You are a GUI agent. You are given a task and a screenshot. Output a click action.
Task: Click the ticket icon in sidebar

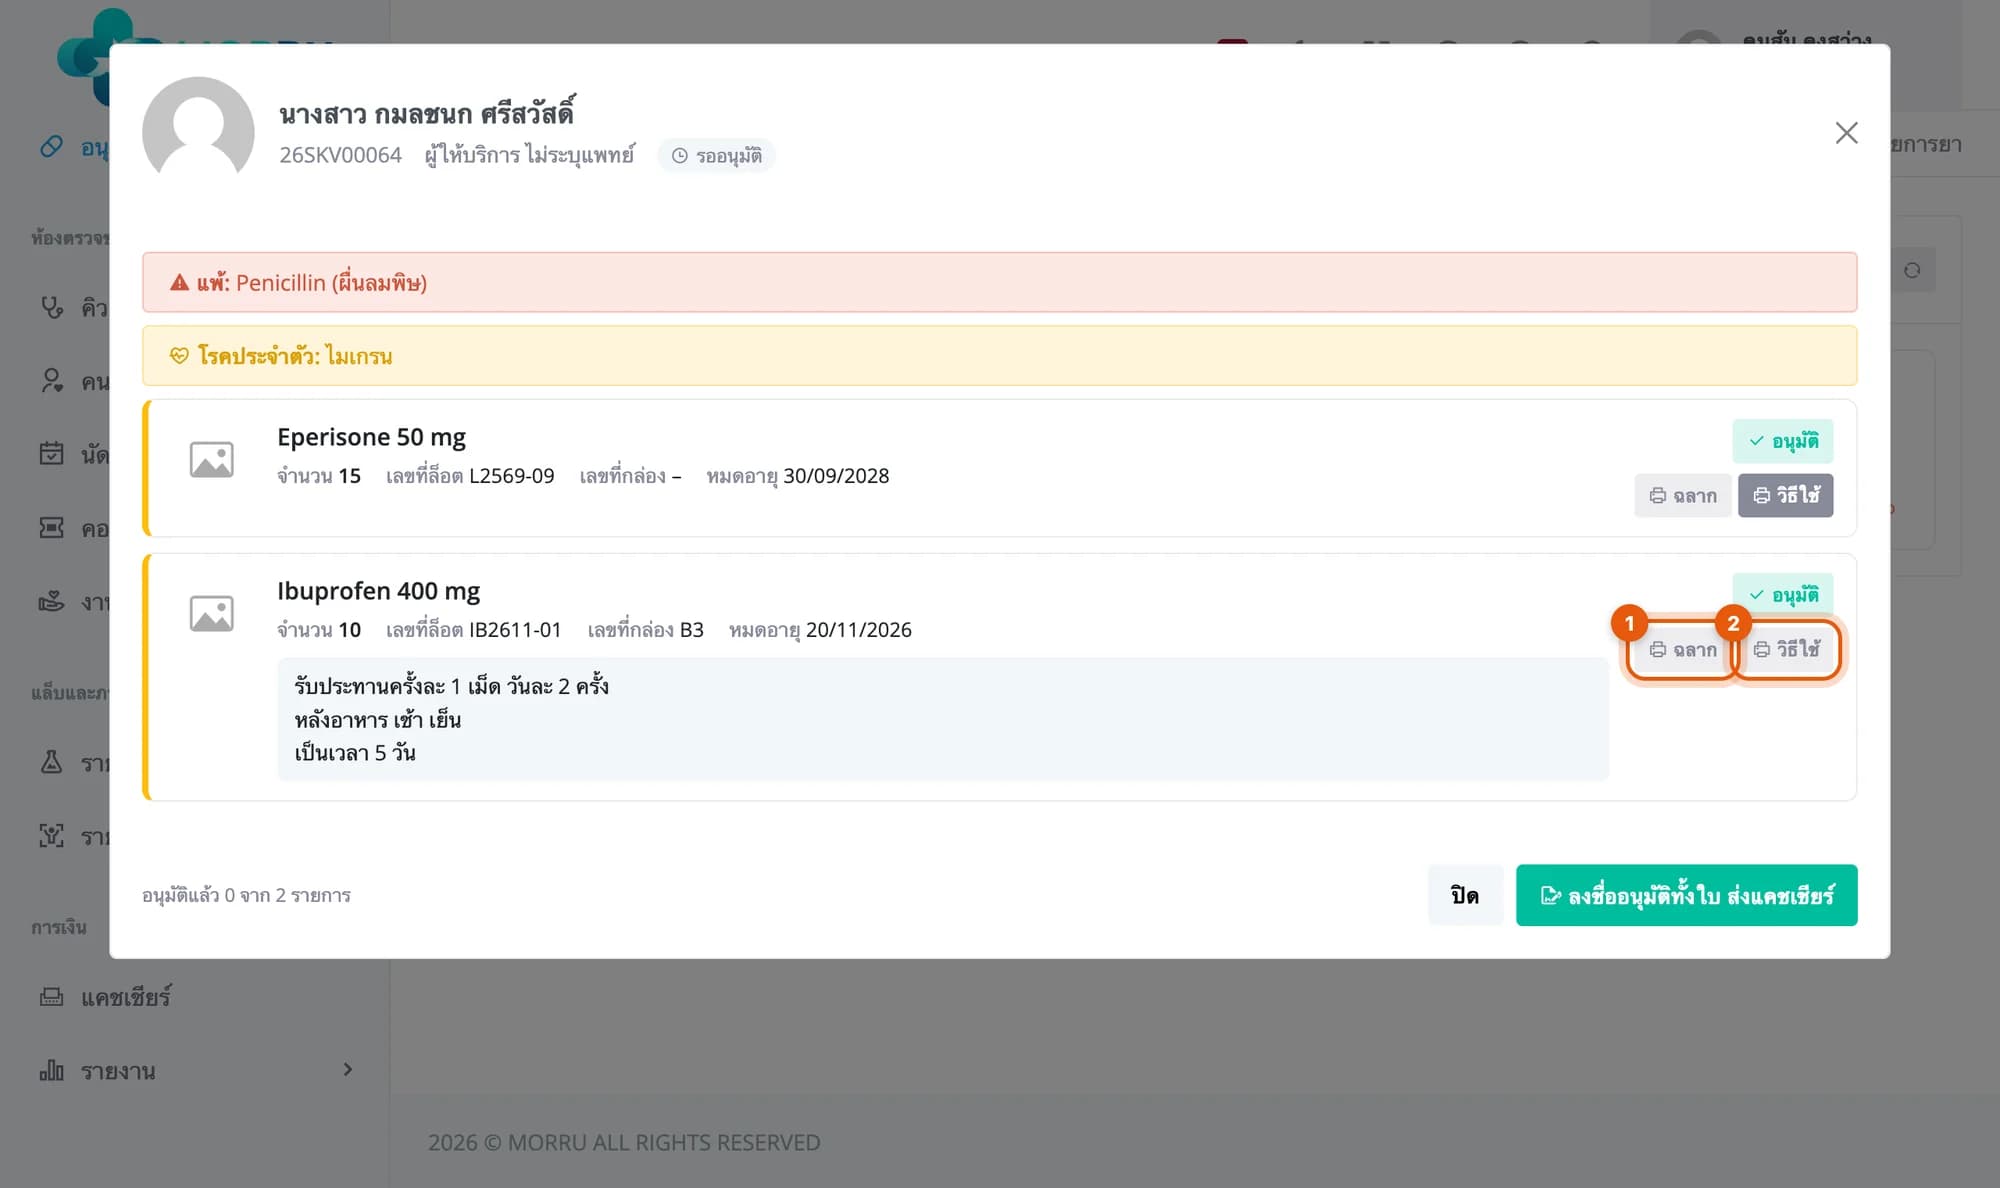point(51,528)
